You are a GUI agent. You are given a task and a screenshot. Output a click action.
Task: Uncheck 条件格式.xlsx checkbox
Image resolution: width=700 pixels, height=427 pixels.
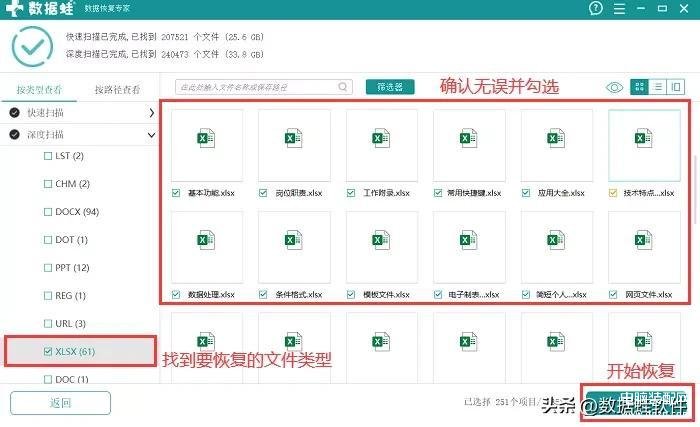click(263, 294)
